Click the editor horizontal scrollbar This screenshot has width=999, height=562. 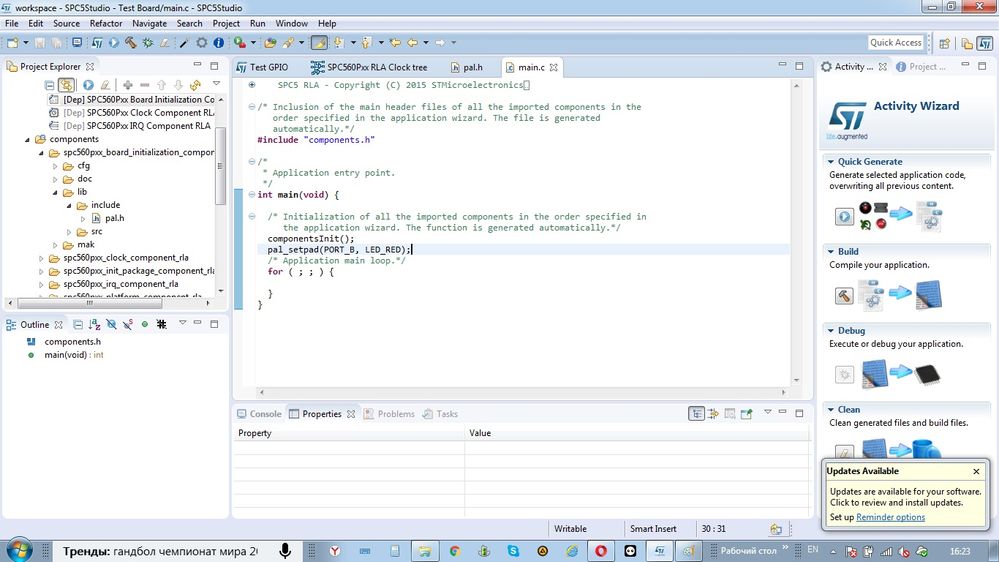pyautogui.click(x=522, y=392)
